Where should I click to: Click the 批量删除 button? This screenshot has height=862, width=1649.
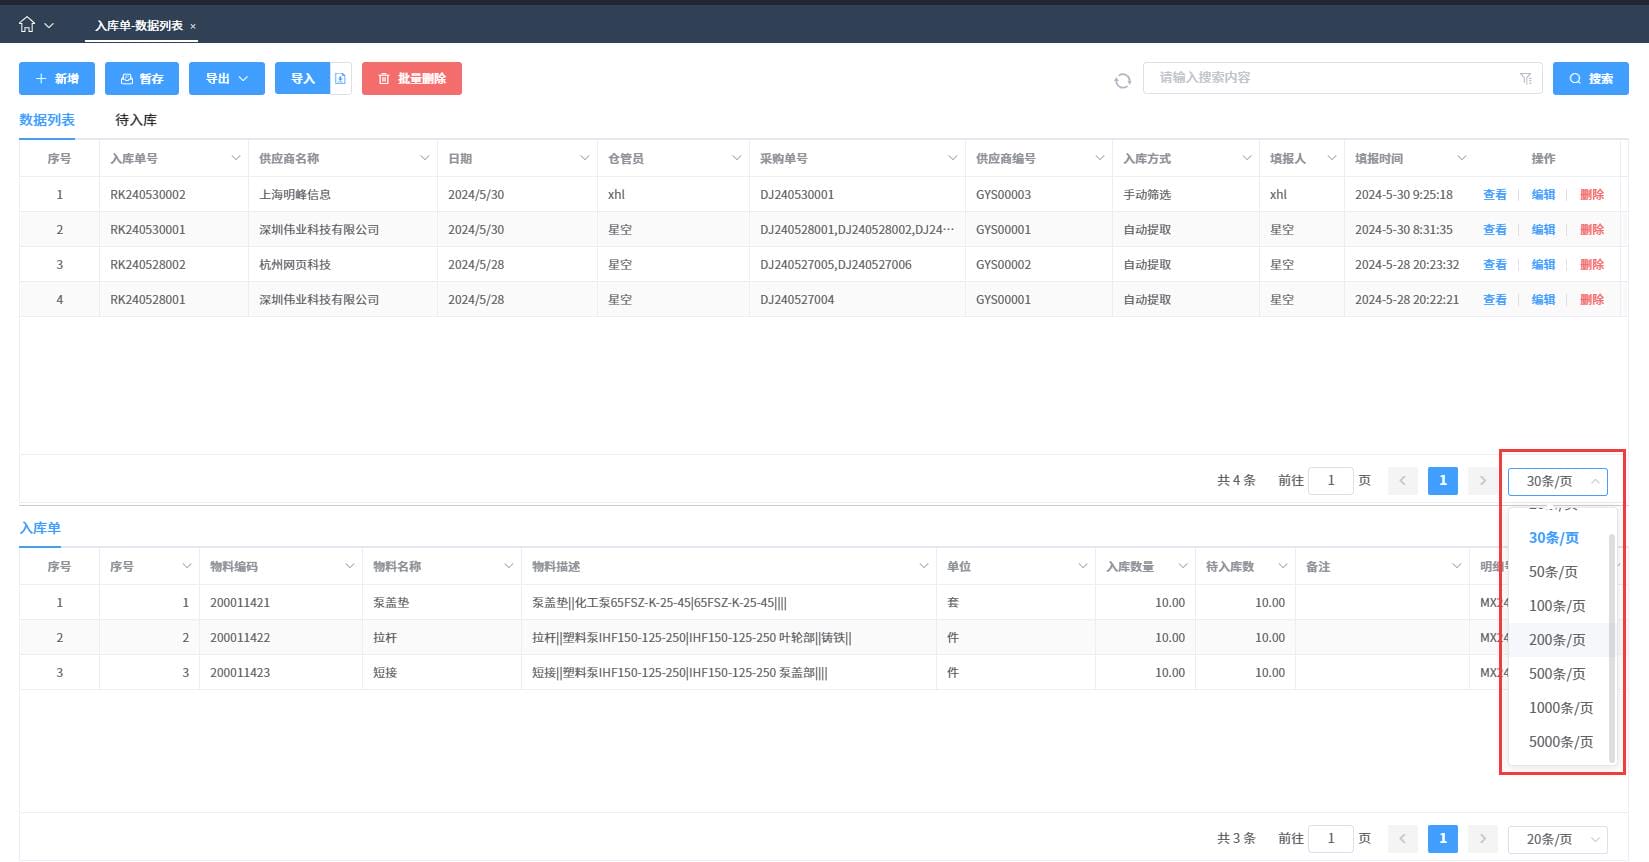[412, 79]
